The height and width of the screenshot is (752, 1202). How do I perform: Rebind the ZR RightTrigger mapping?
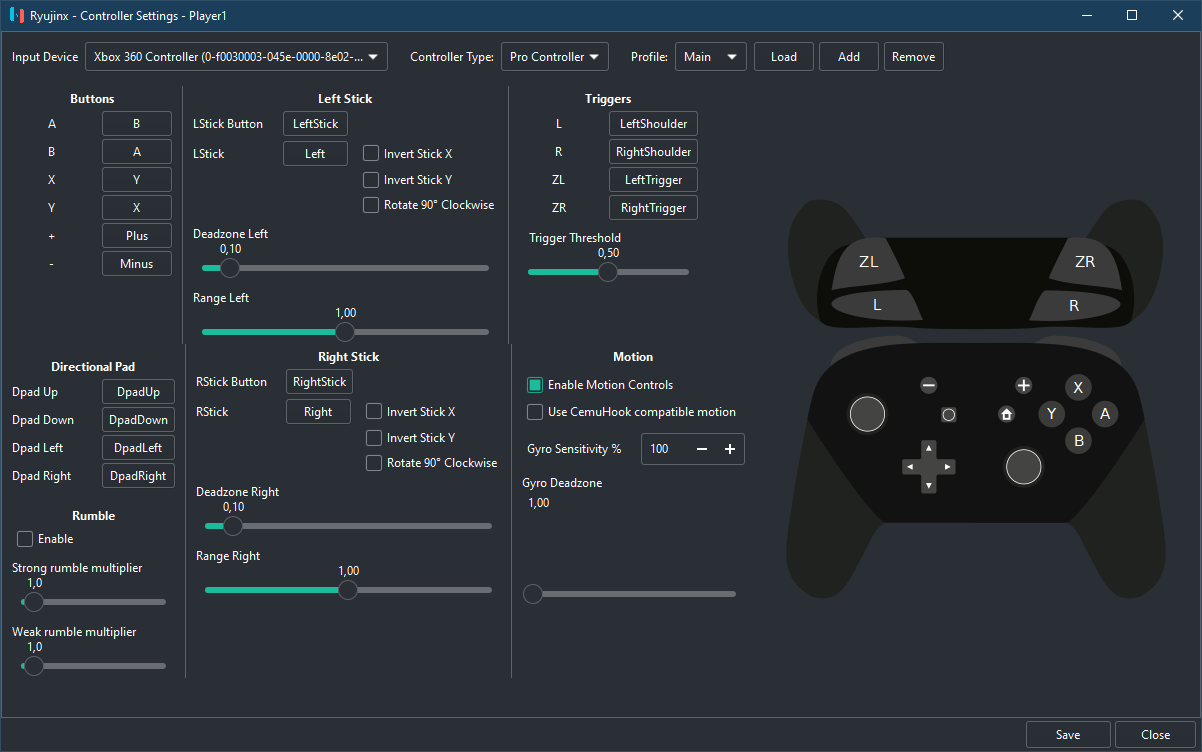point(653,208)
